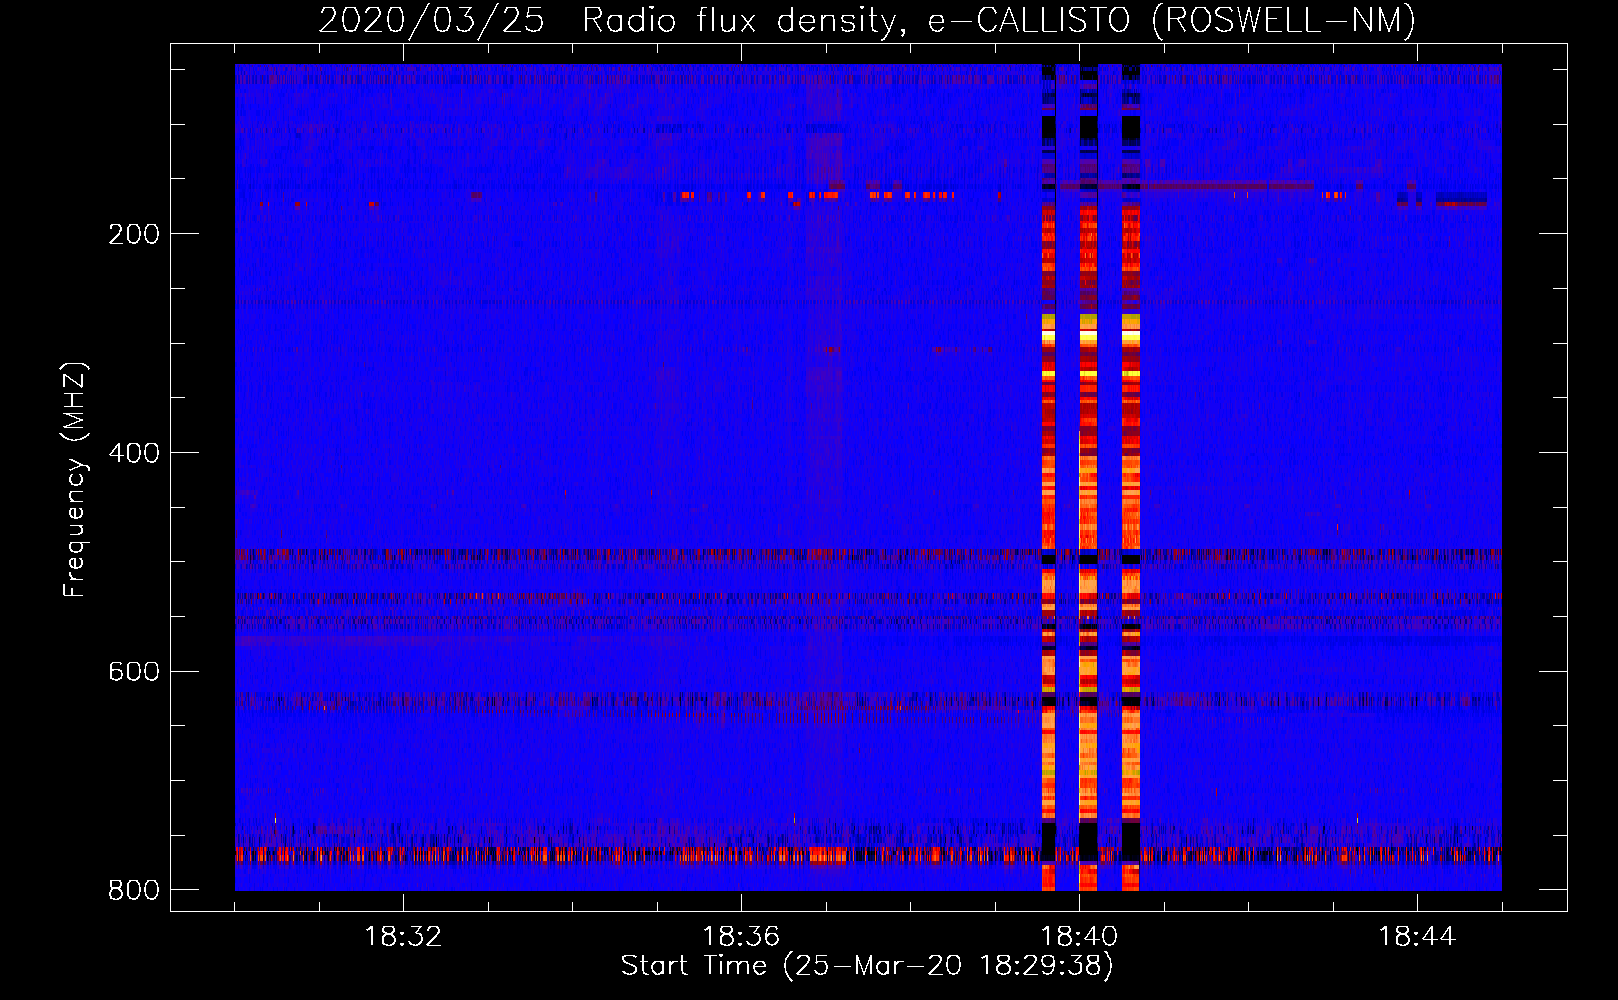Select the 18:44 time tick label
This screenshot has height=1000, width=1618.
[x=1417, y=937]
